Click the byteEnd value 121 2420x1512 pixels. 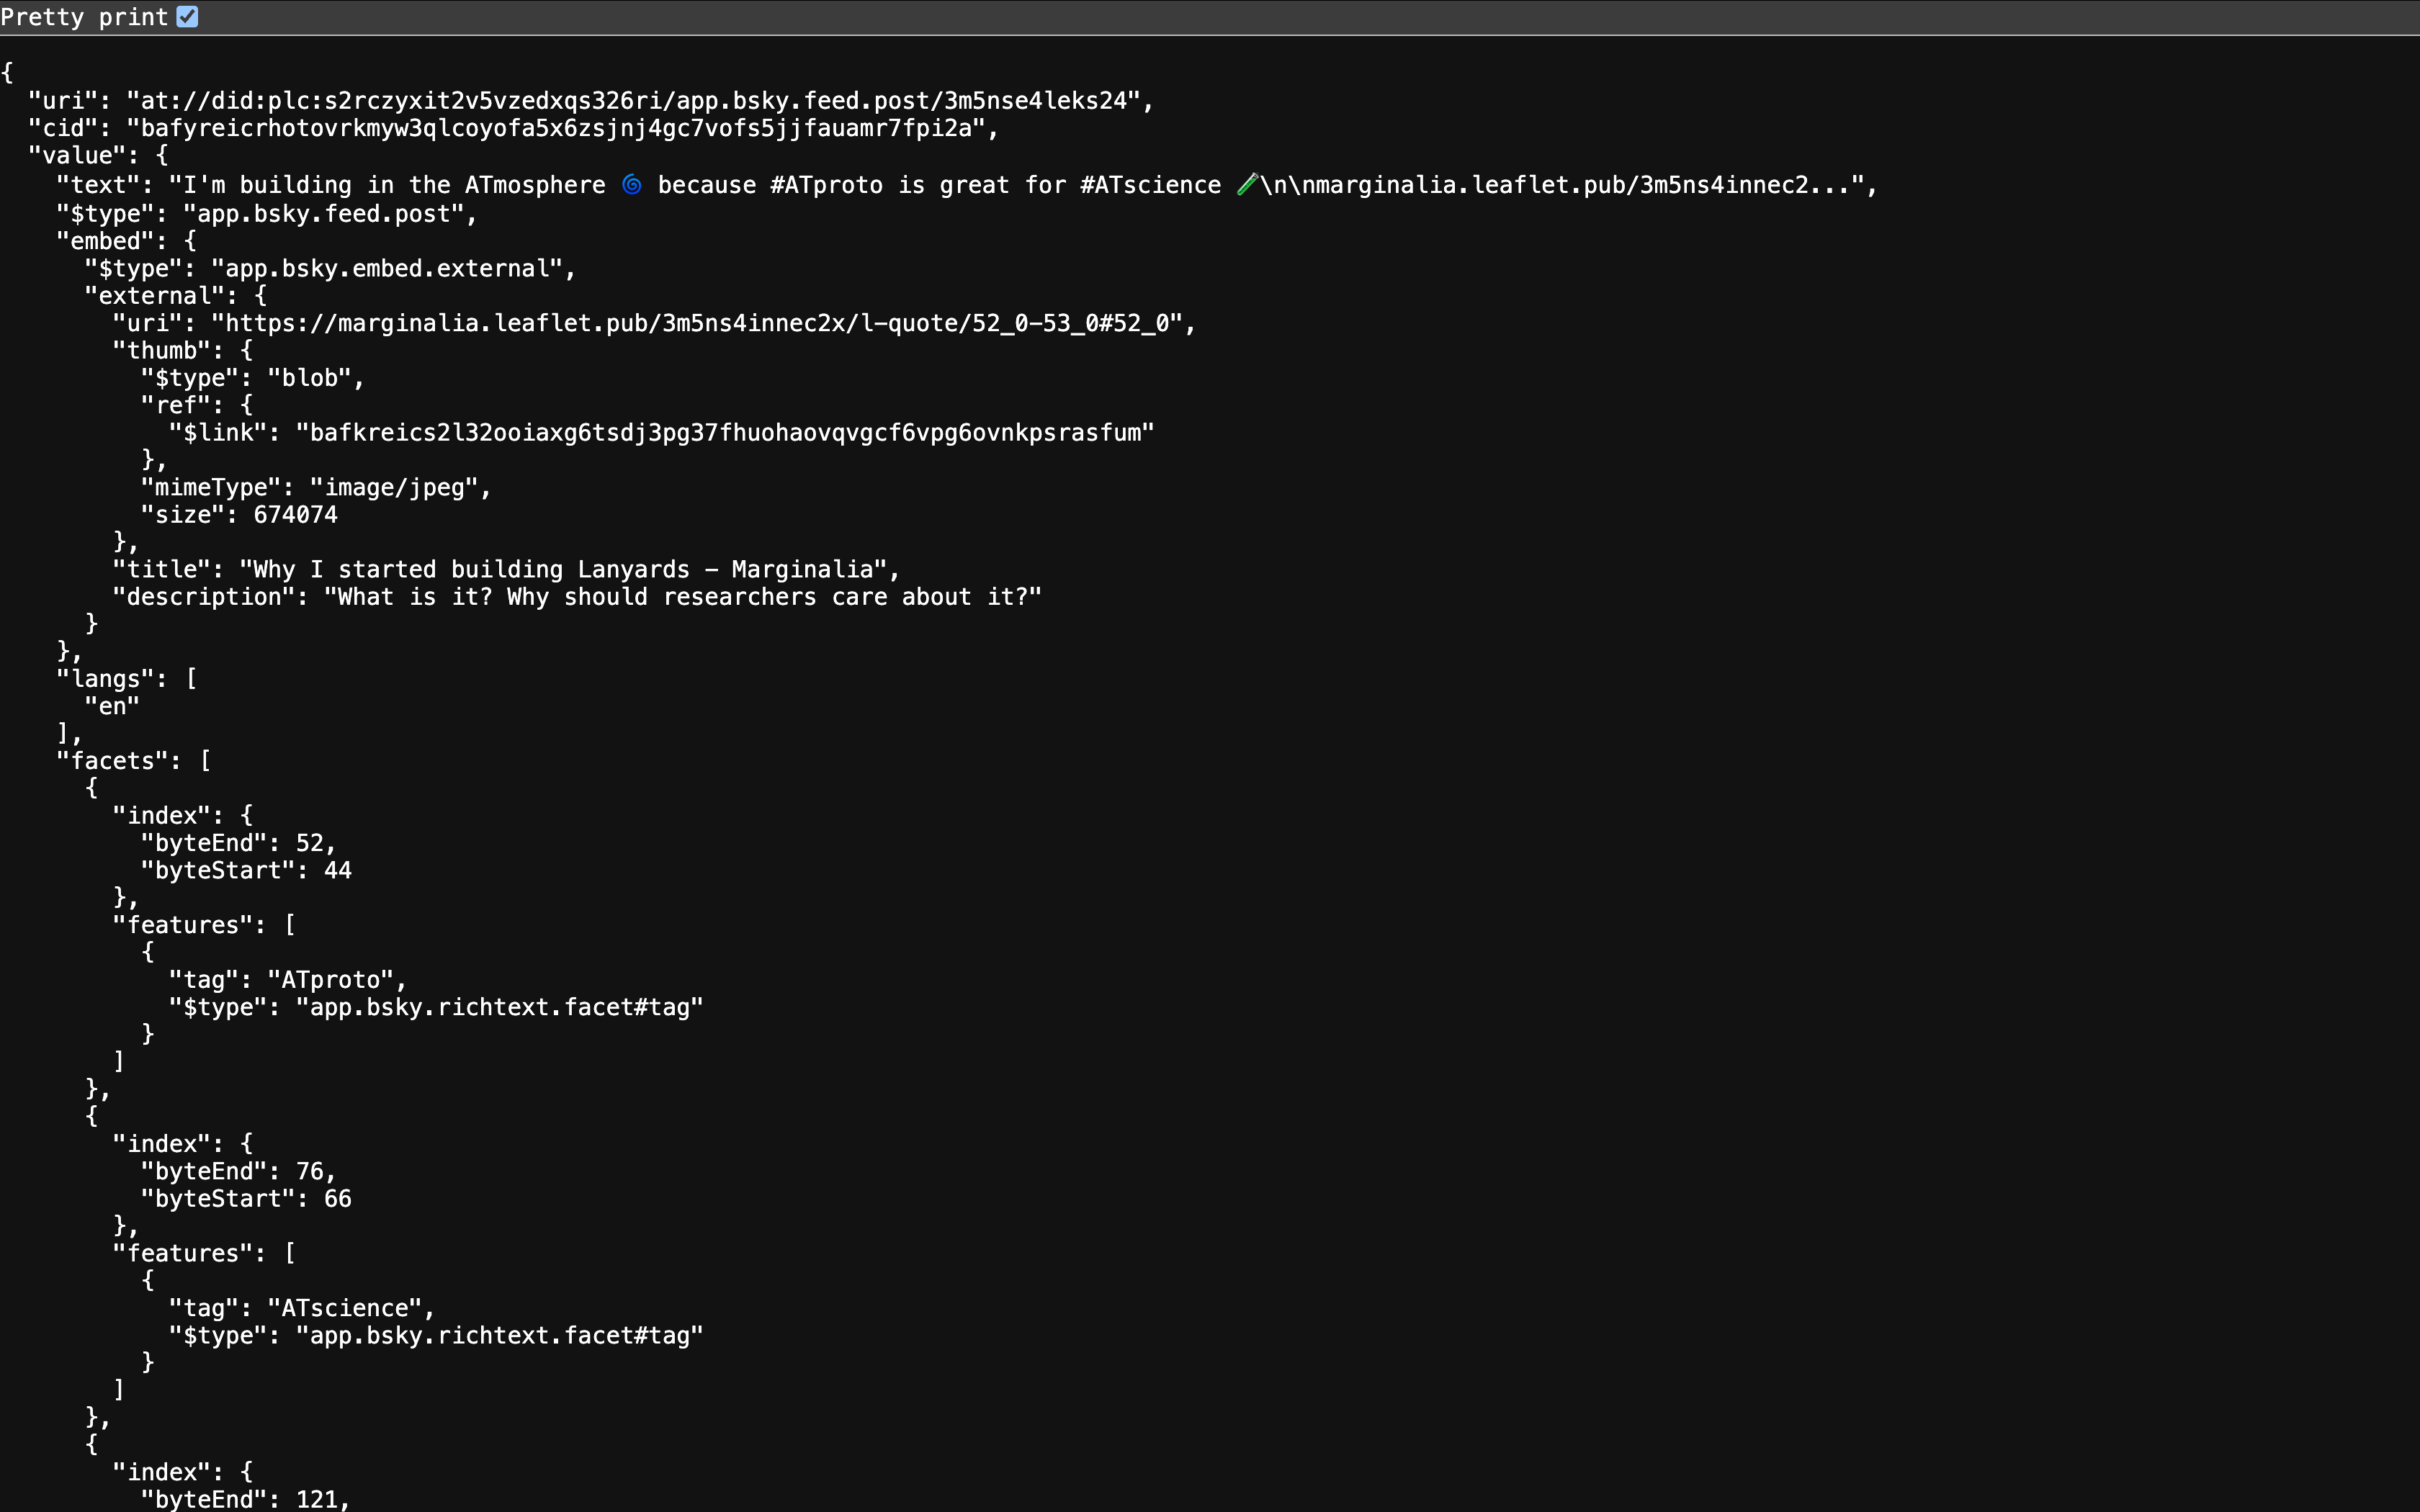(x=317, y=1499)
